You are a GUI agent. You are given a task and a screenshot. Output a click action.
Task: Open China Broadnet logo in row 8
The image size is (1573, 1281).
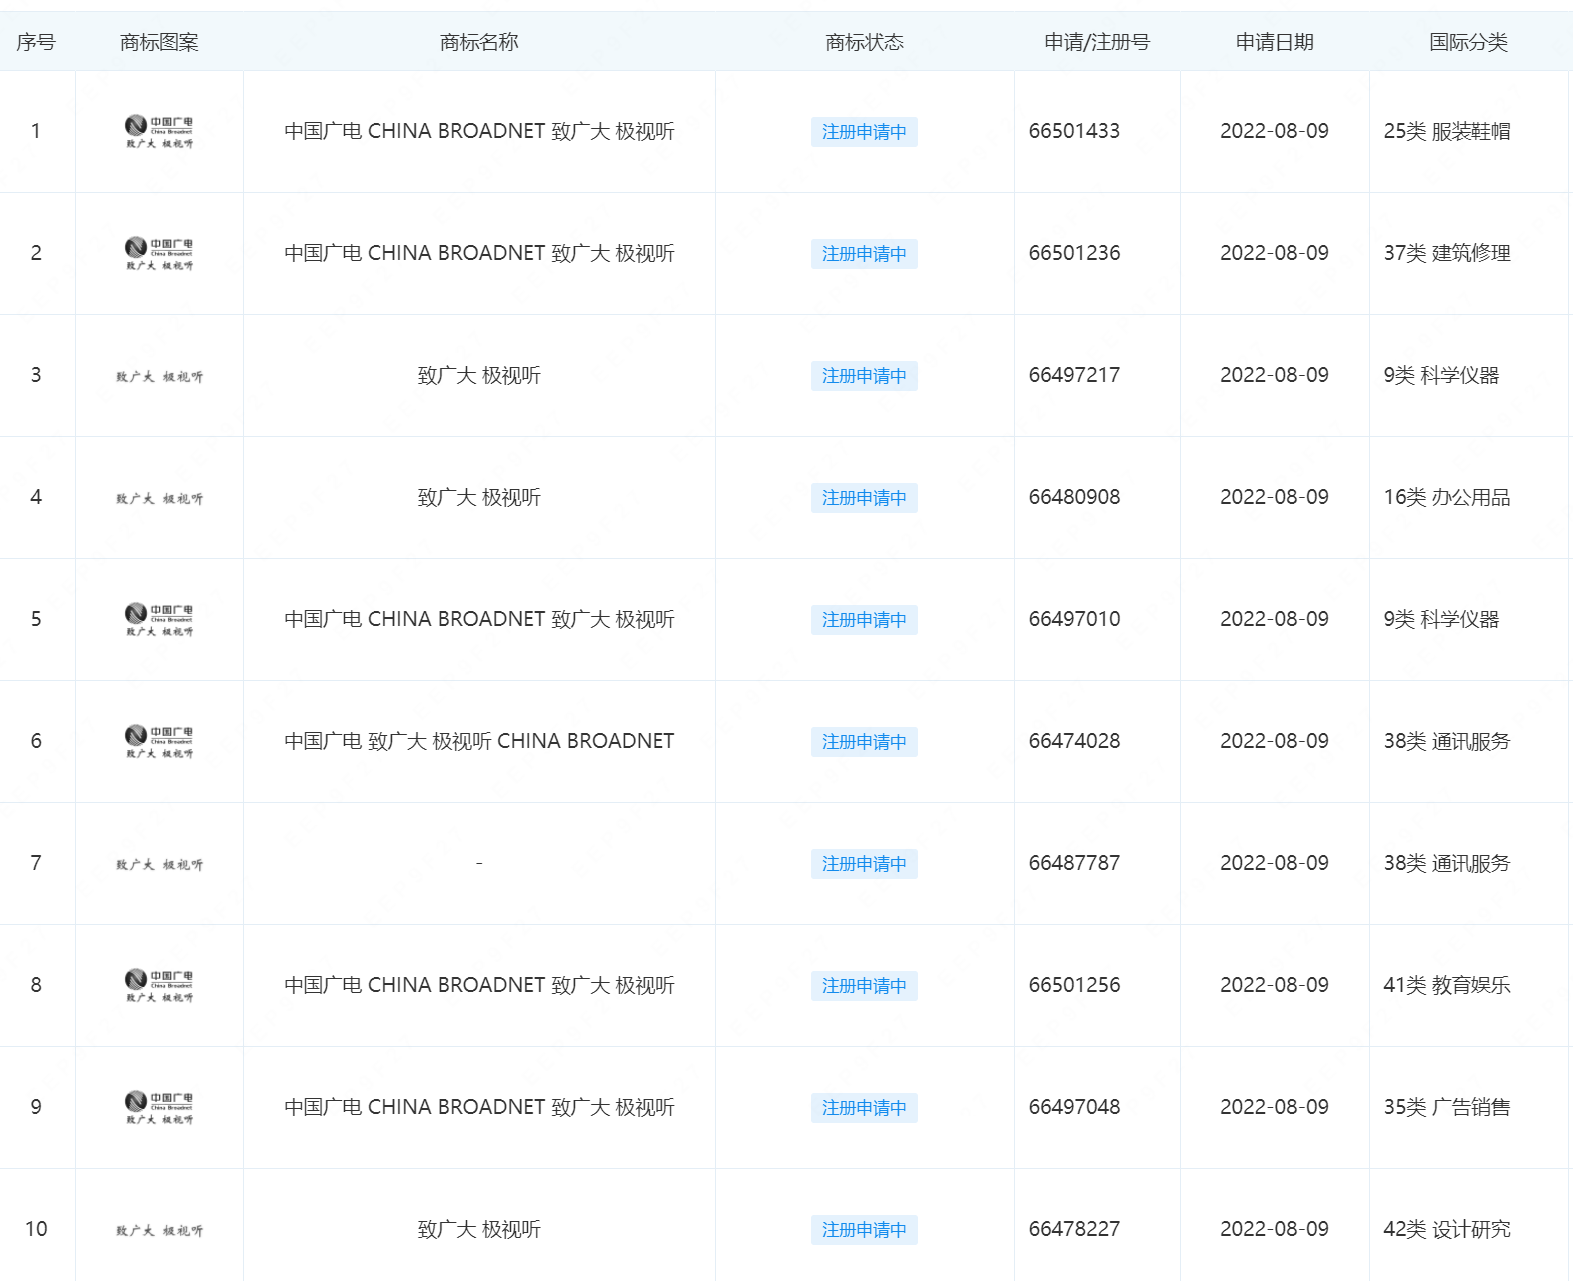pyautogui.click(x=159, y=986)
